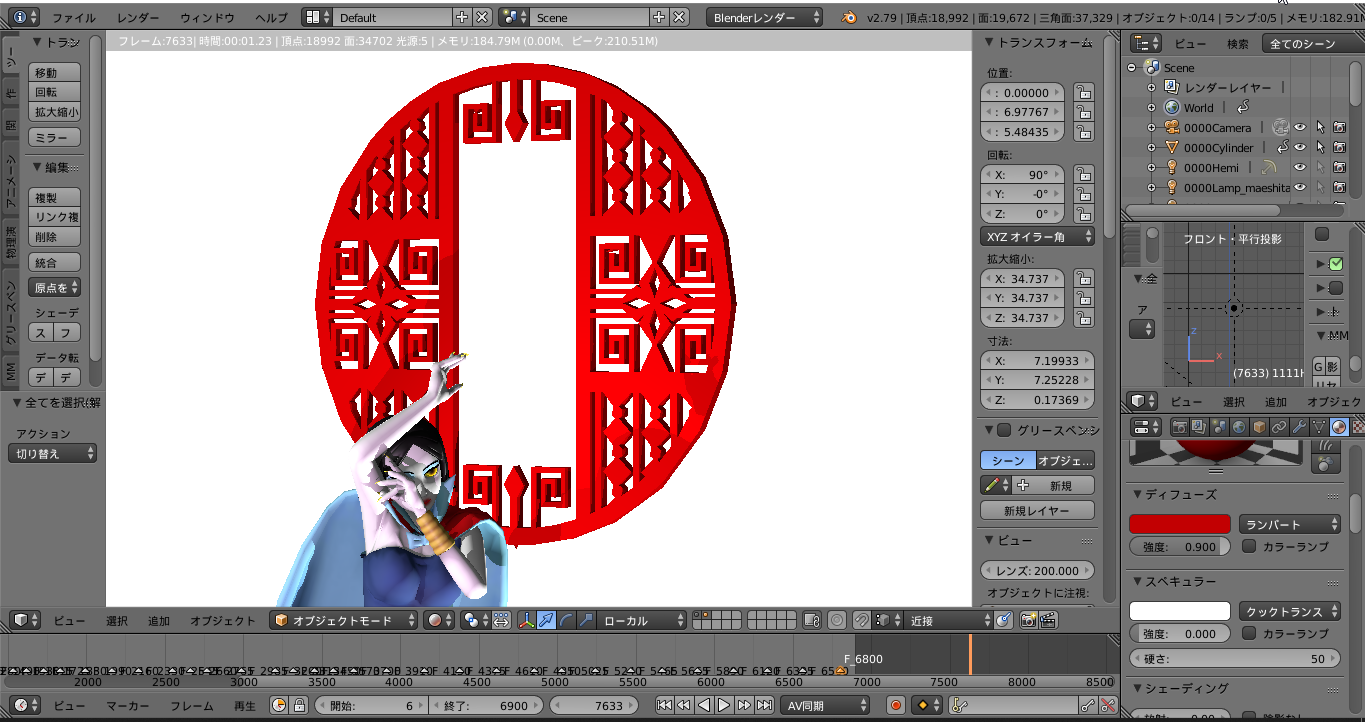1365x722 pixels.
Task: Open the ウィンドウ menu
Action: [x=208, y=18]
